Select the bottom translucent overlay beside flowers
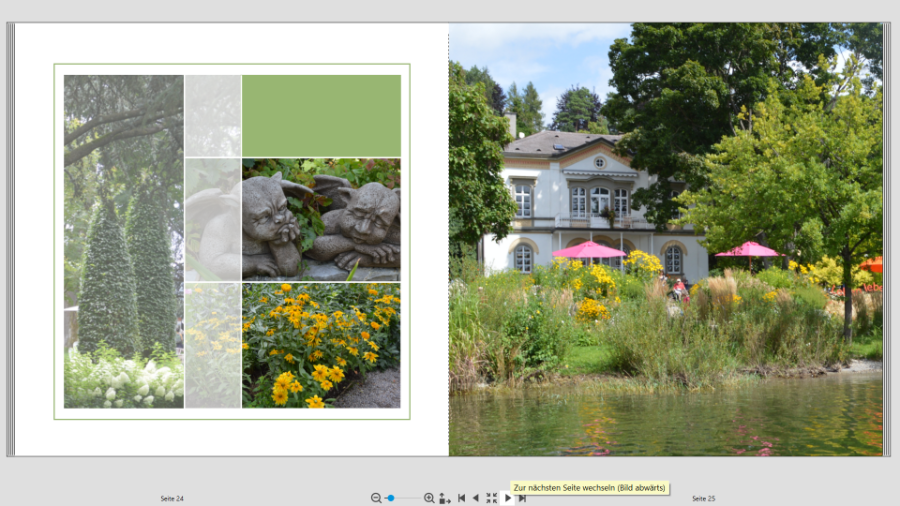 pos(213,345)
